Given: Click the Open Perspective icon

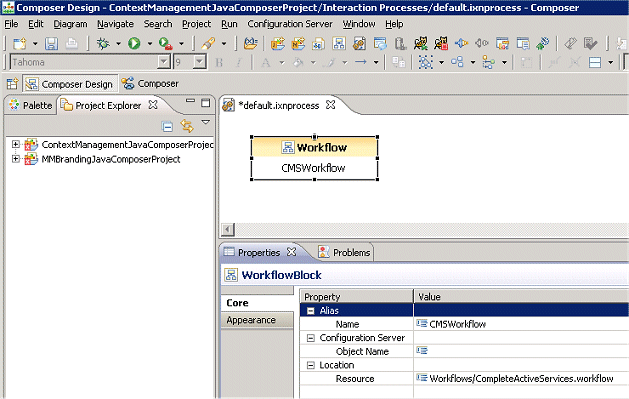Looking at the screenshot, I should click(12, 84).
